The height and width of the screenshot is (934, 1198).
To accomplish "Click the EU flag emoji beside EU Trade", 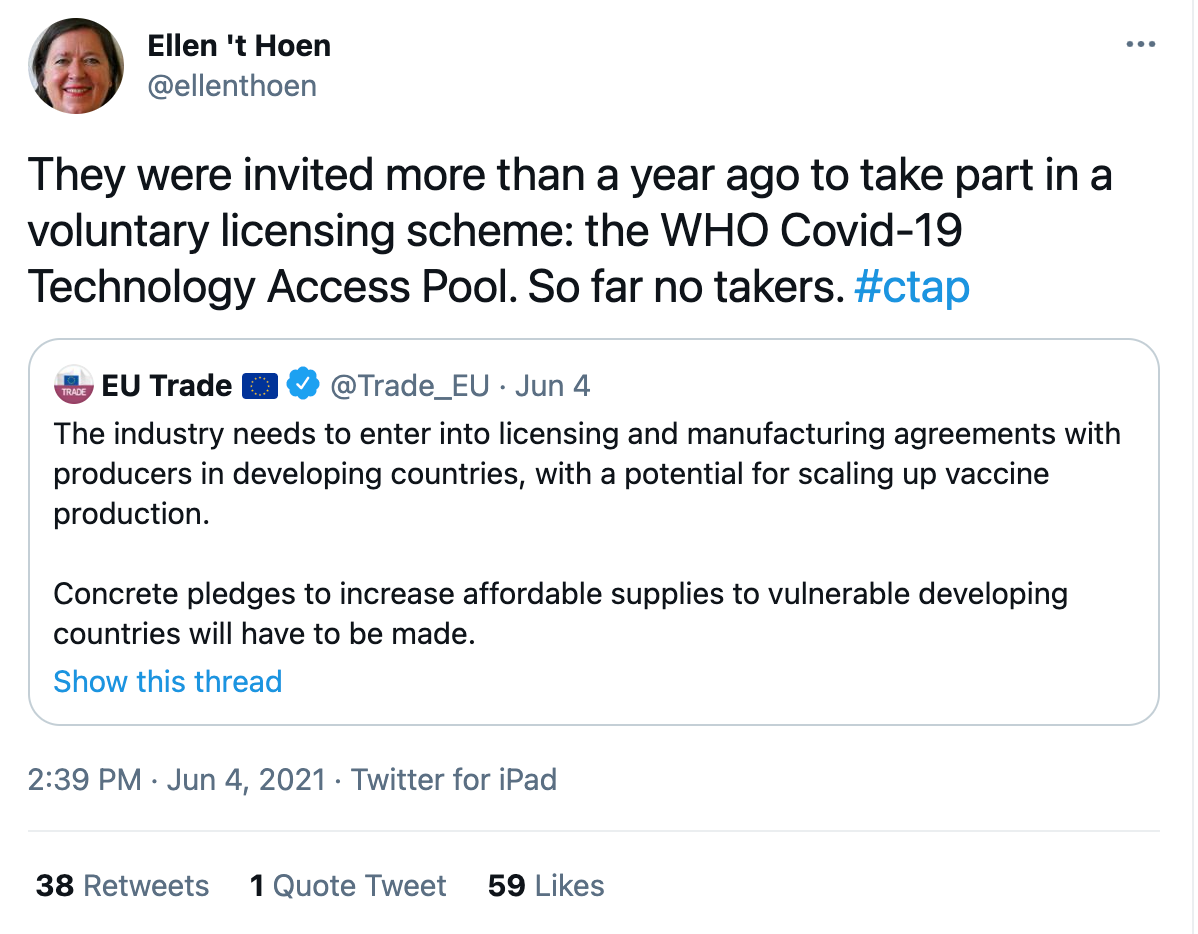I will [261, 384].
